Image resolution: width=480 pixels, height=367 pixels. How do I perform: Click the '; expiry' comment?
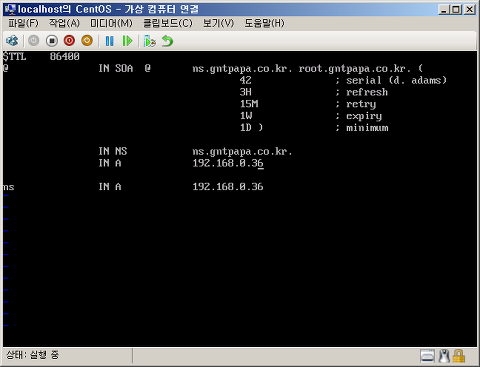click(359, 116)
